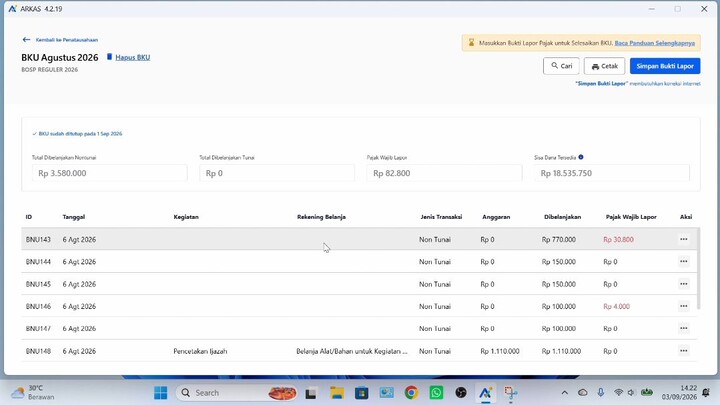Screen dimensions: 720x405
Task: Open File Explorer from taskbar
Action: (x=337, y=393)
